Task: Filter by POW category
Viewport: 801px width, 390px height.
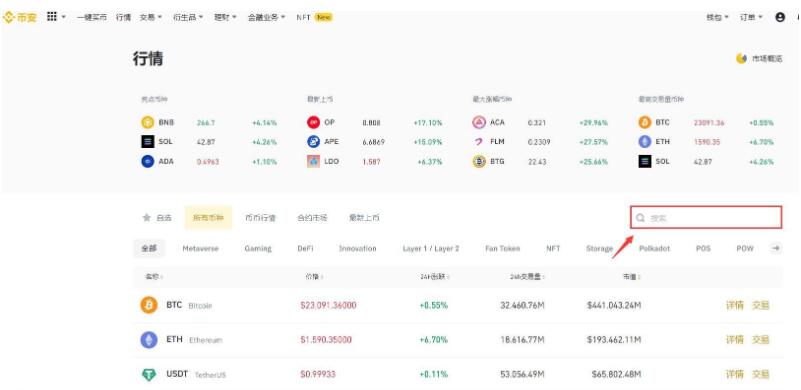Action: [x=745, y=248]
